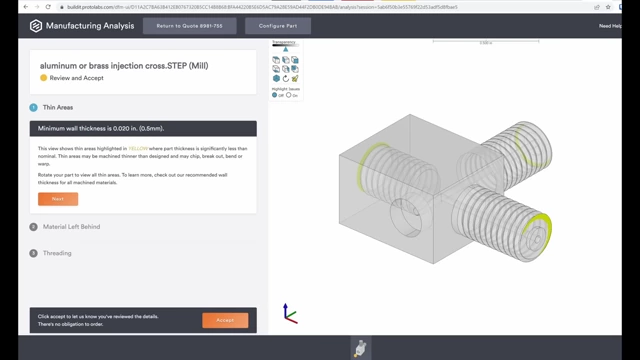Click the Configure Part button
This screenshot has height=360, width=640.
[x=278, y=26]
